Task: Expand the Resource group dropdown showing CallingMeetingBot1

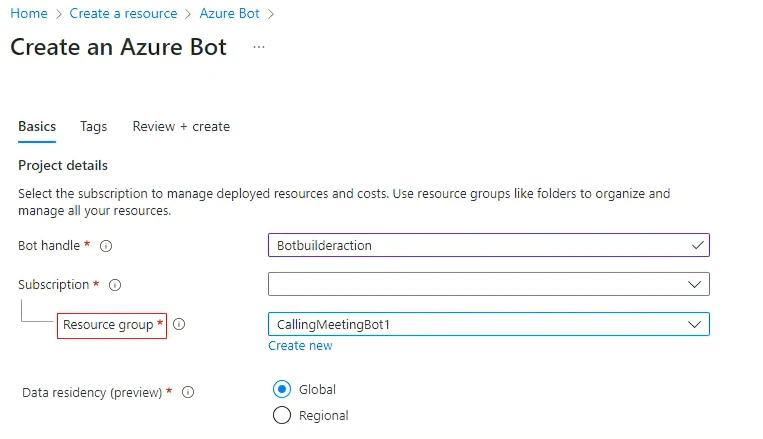Action: (x=489, y=324)
